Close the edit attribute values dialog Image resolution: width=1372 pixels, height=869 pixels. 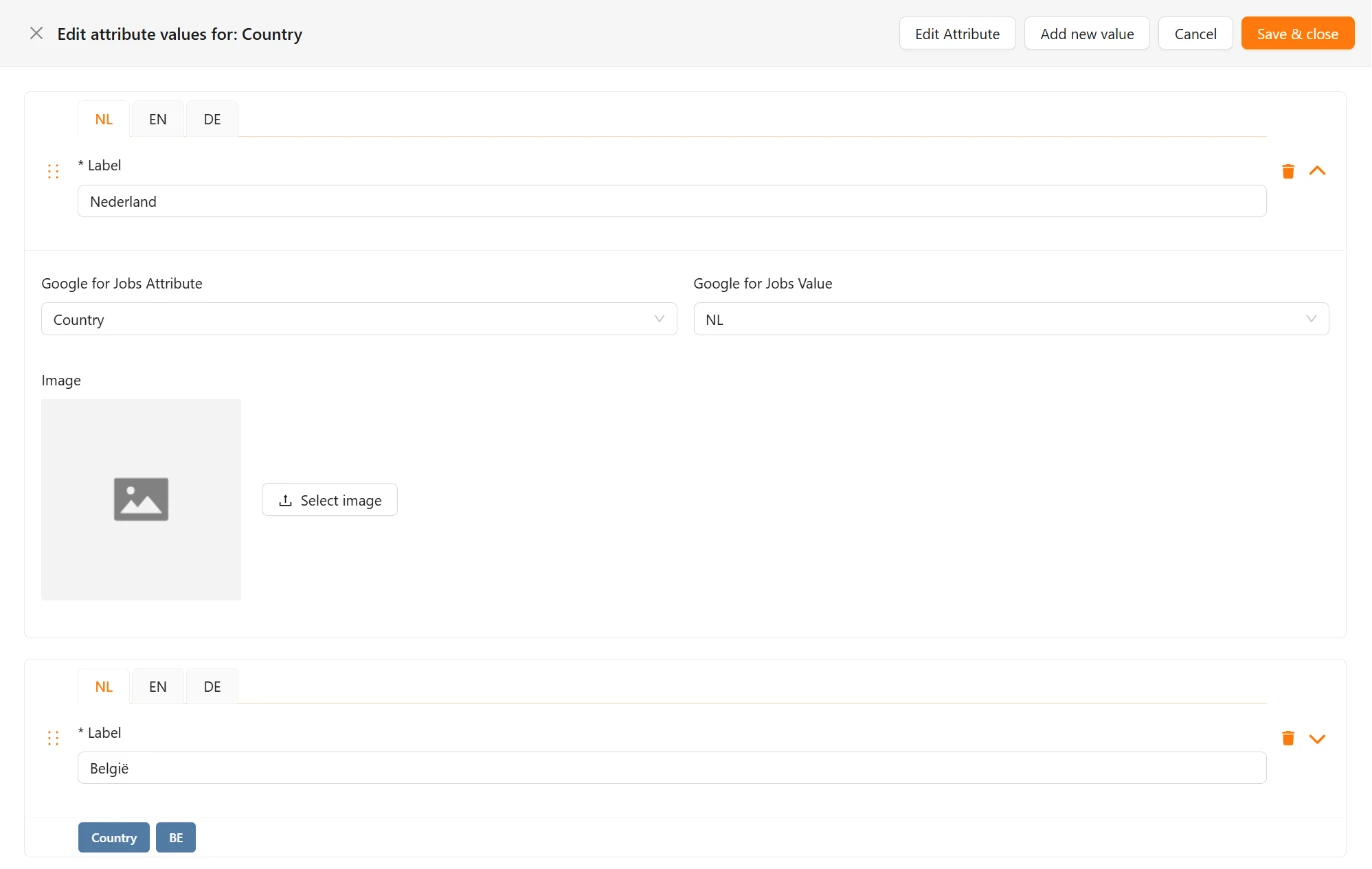36,33
